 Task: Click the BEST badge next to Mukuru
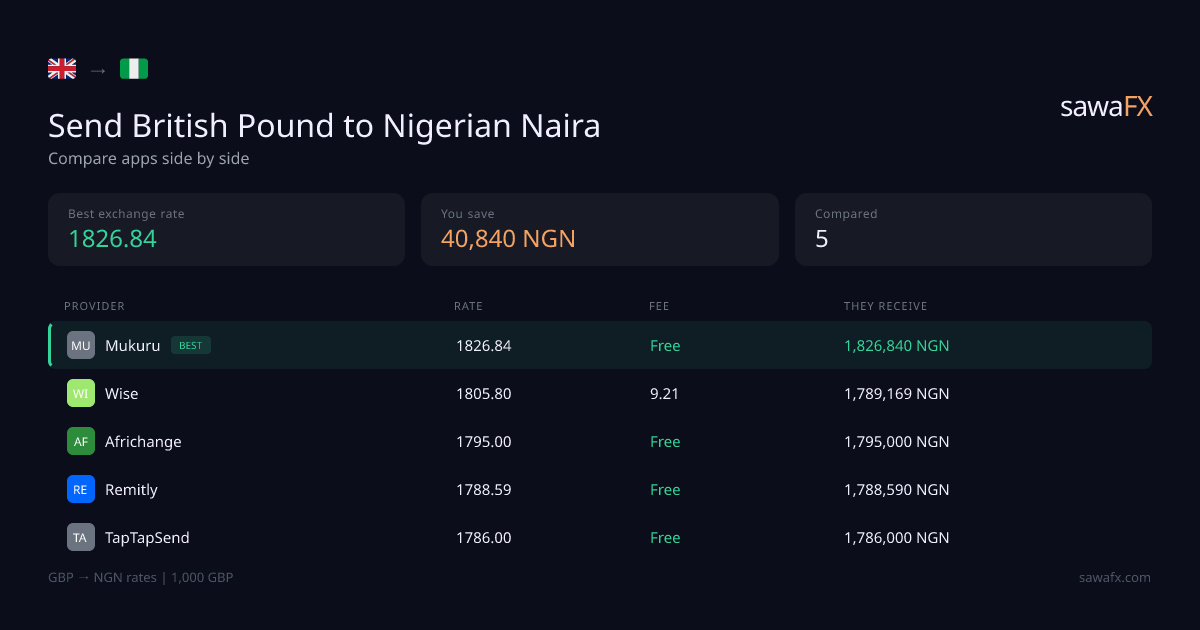pyautogui.click(x=191, y=346)
